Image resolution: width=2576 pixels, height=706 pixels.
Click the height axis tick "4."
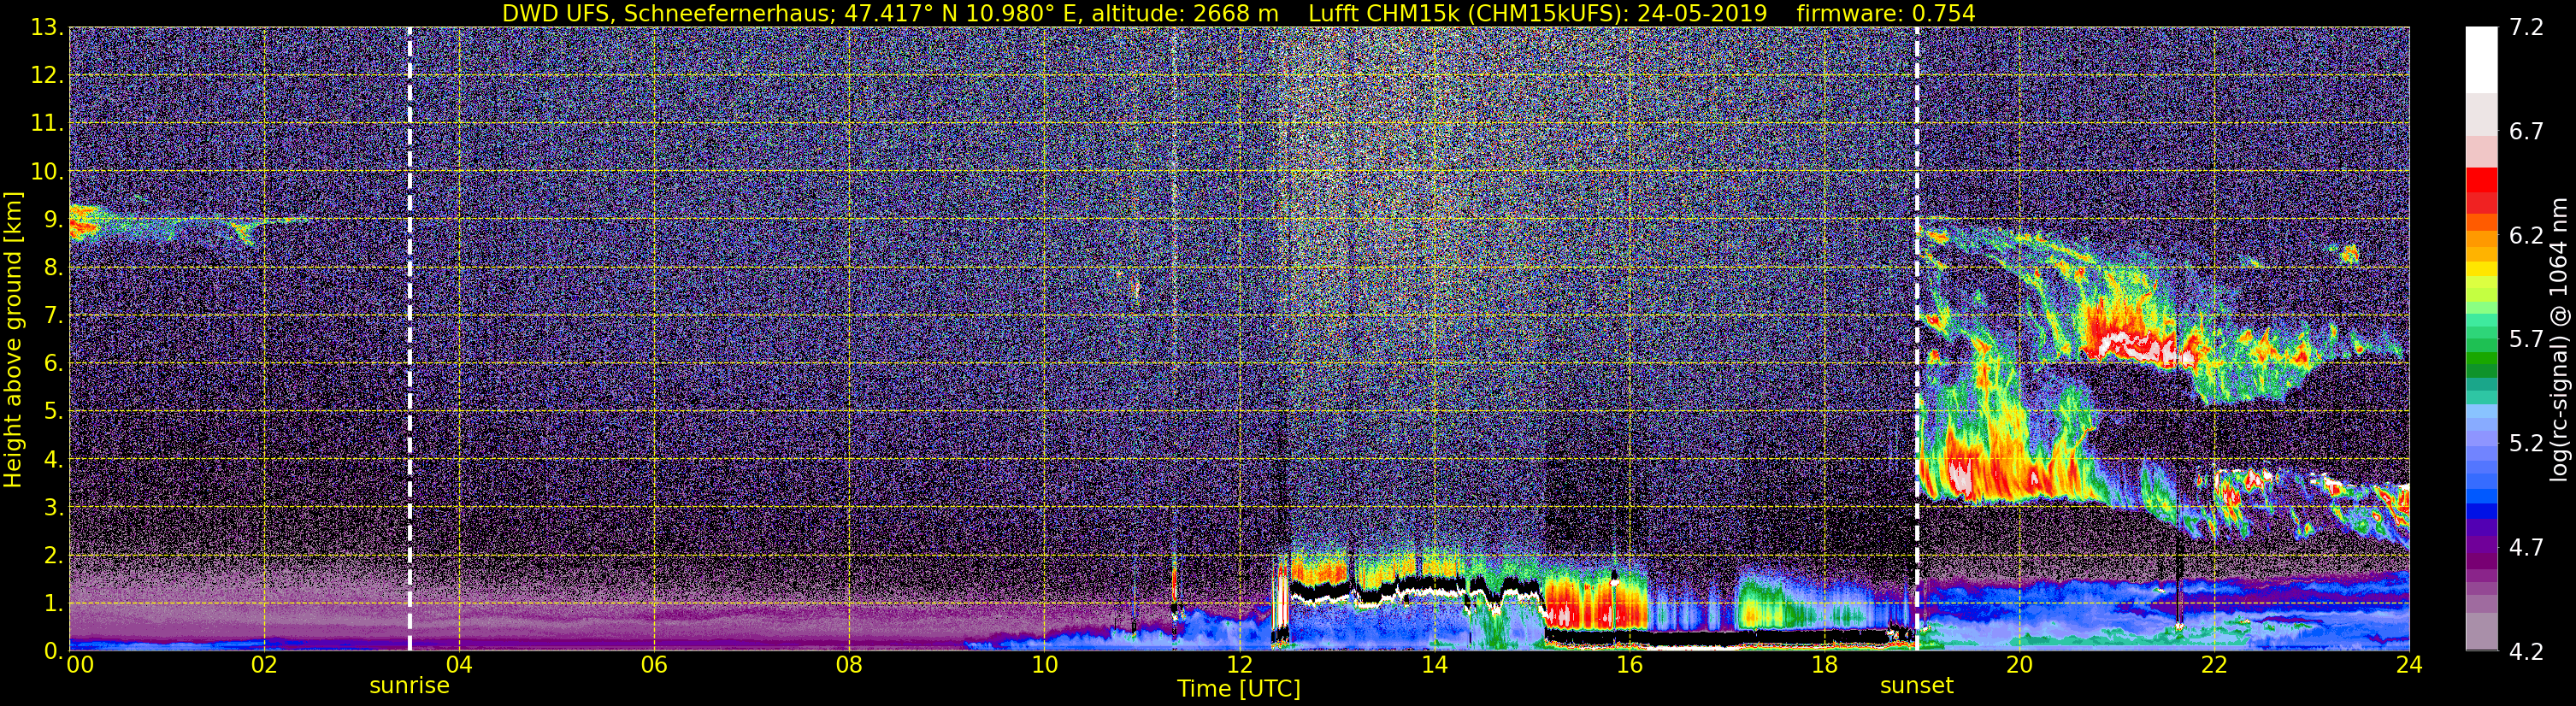tap(52, 460)
